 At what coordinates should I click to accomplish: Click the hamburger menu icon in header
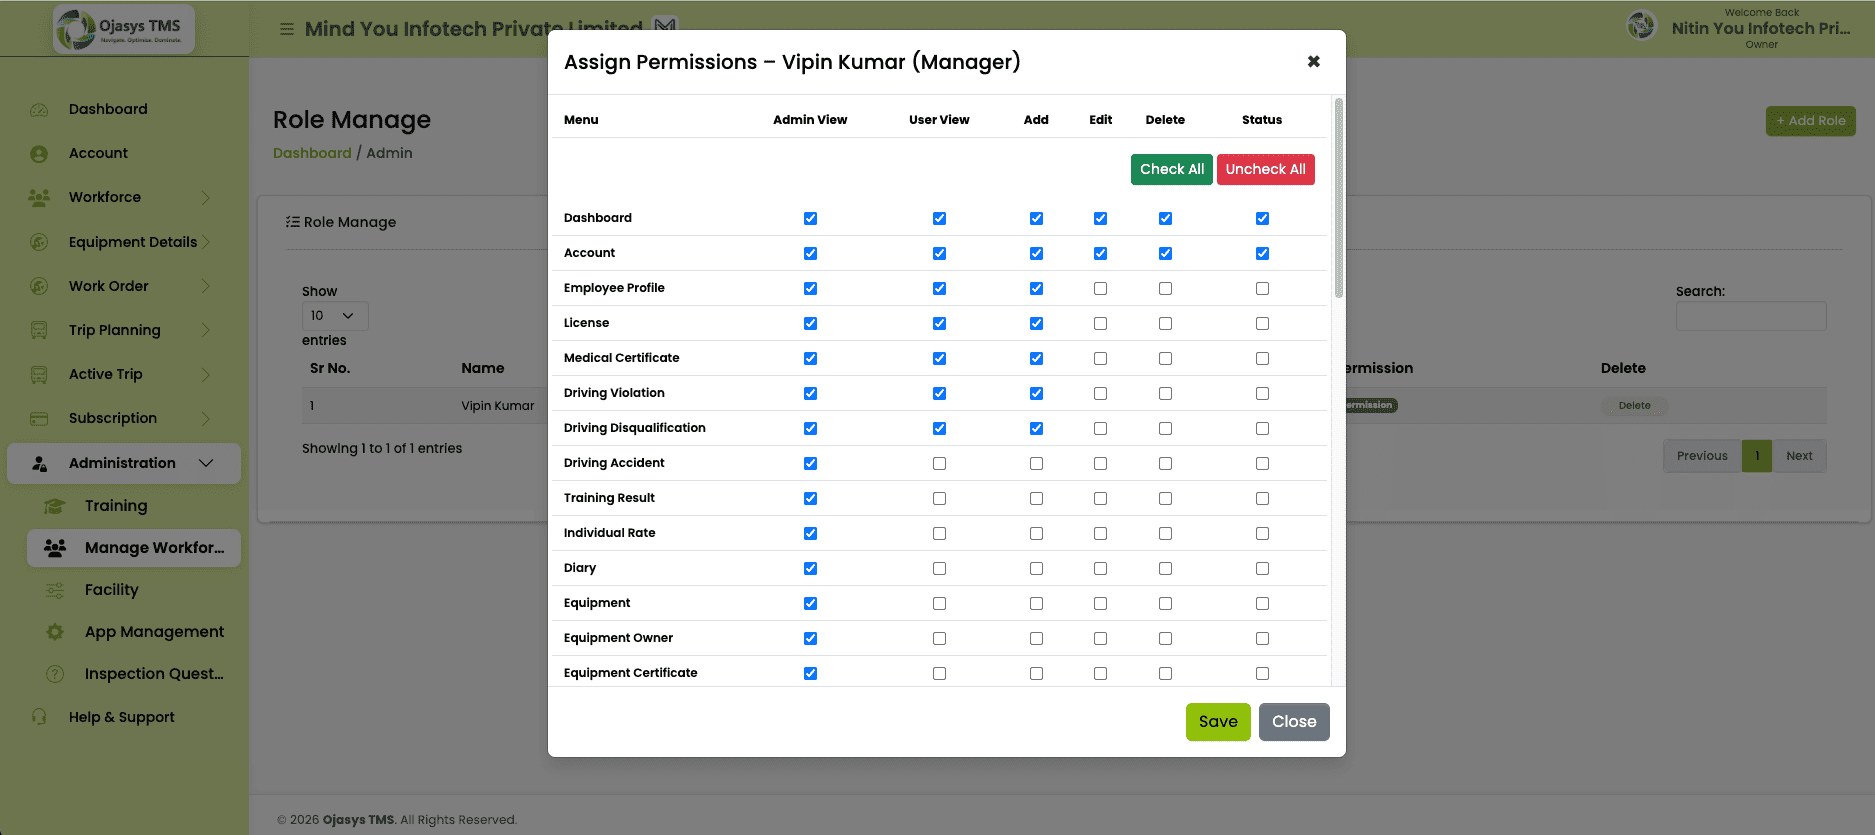[x=287, y=29]
